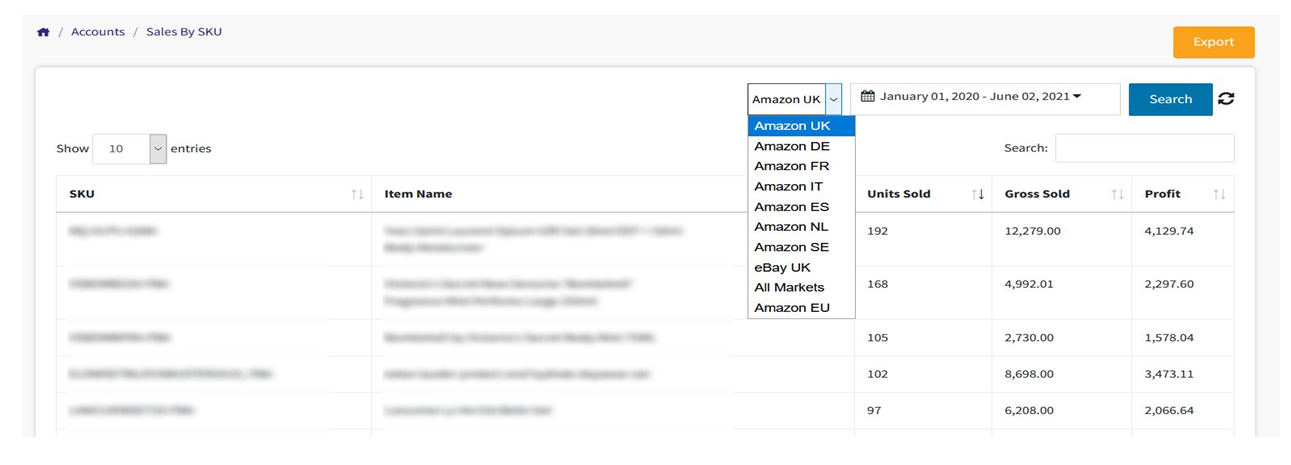Viewport: 1291px width, 465px height.
Task: Click units sold value 168
Action: tap(878, 284)
